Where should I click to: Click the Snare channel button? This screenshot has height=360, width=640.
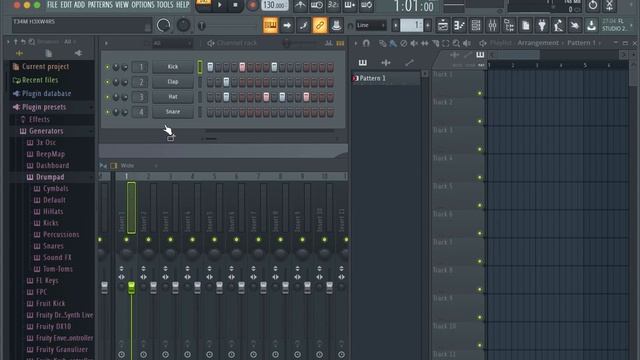coord(173,111)
